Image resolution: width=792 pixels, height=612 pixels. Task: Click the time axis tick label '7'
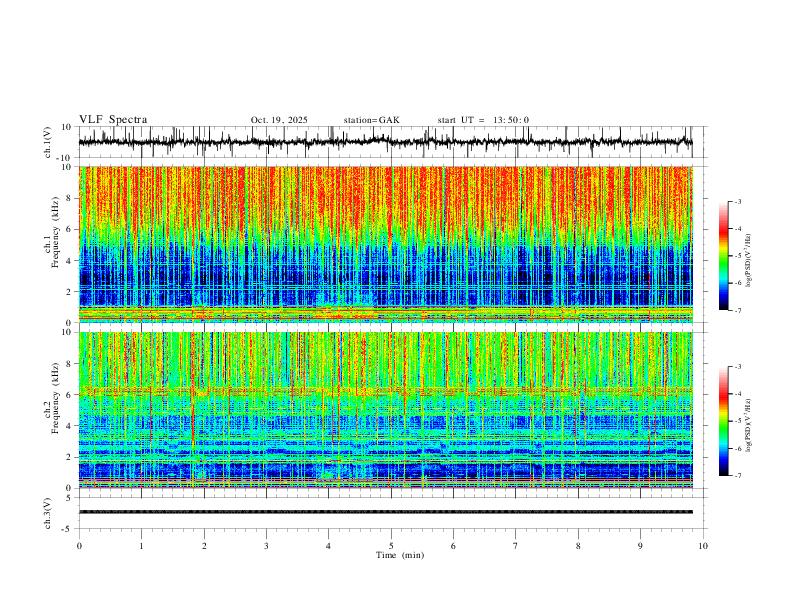[x=516, y=546]
